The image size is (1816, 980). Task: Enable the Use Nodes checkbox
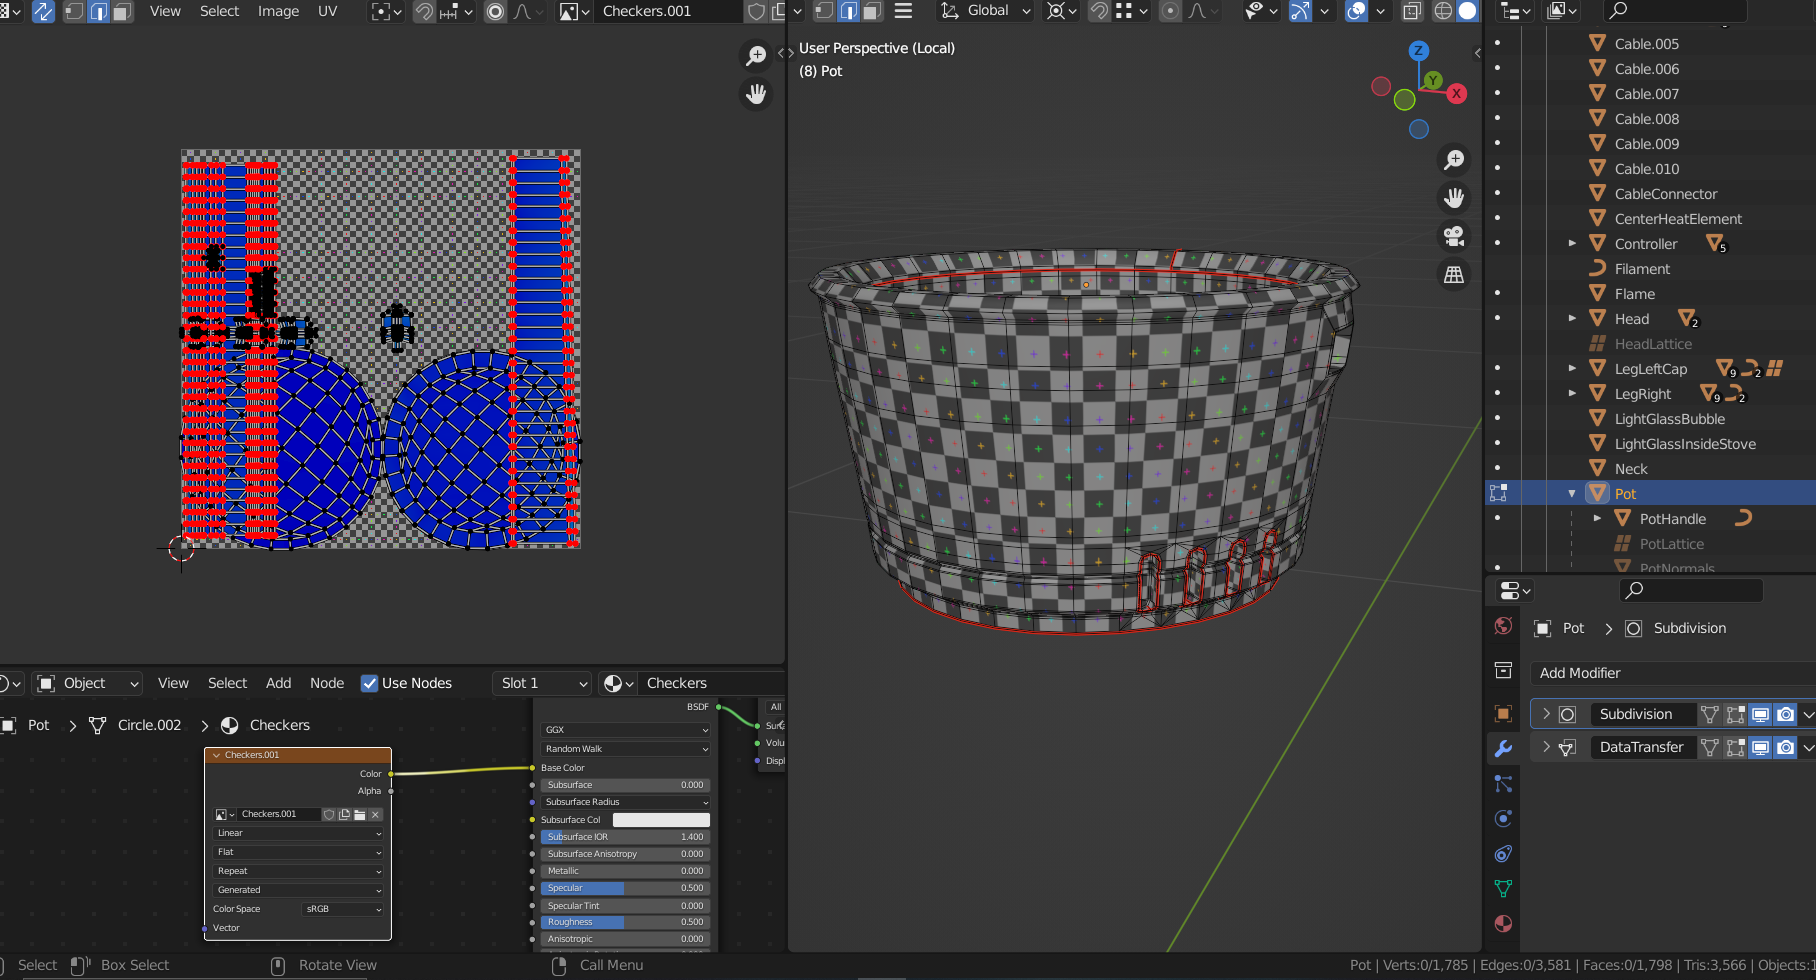(370, 683)
